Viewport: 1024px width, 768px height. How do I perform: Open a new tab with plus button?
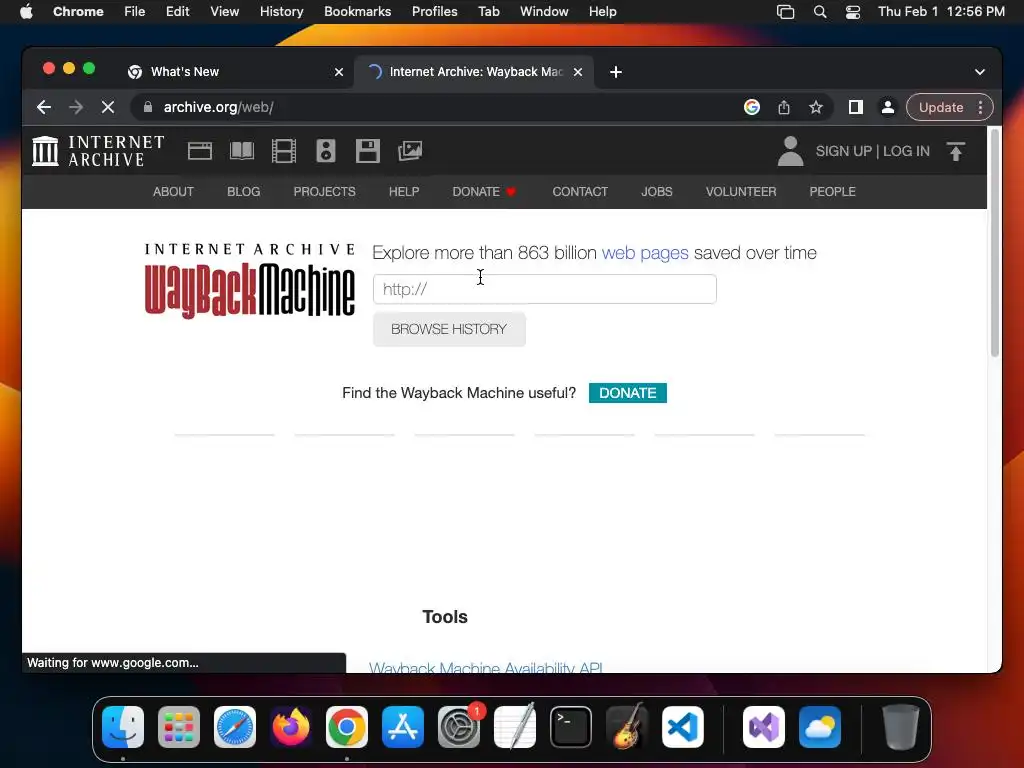(616, 72)
